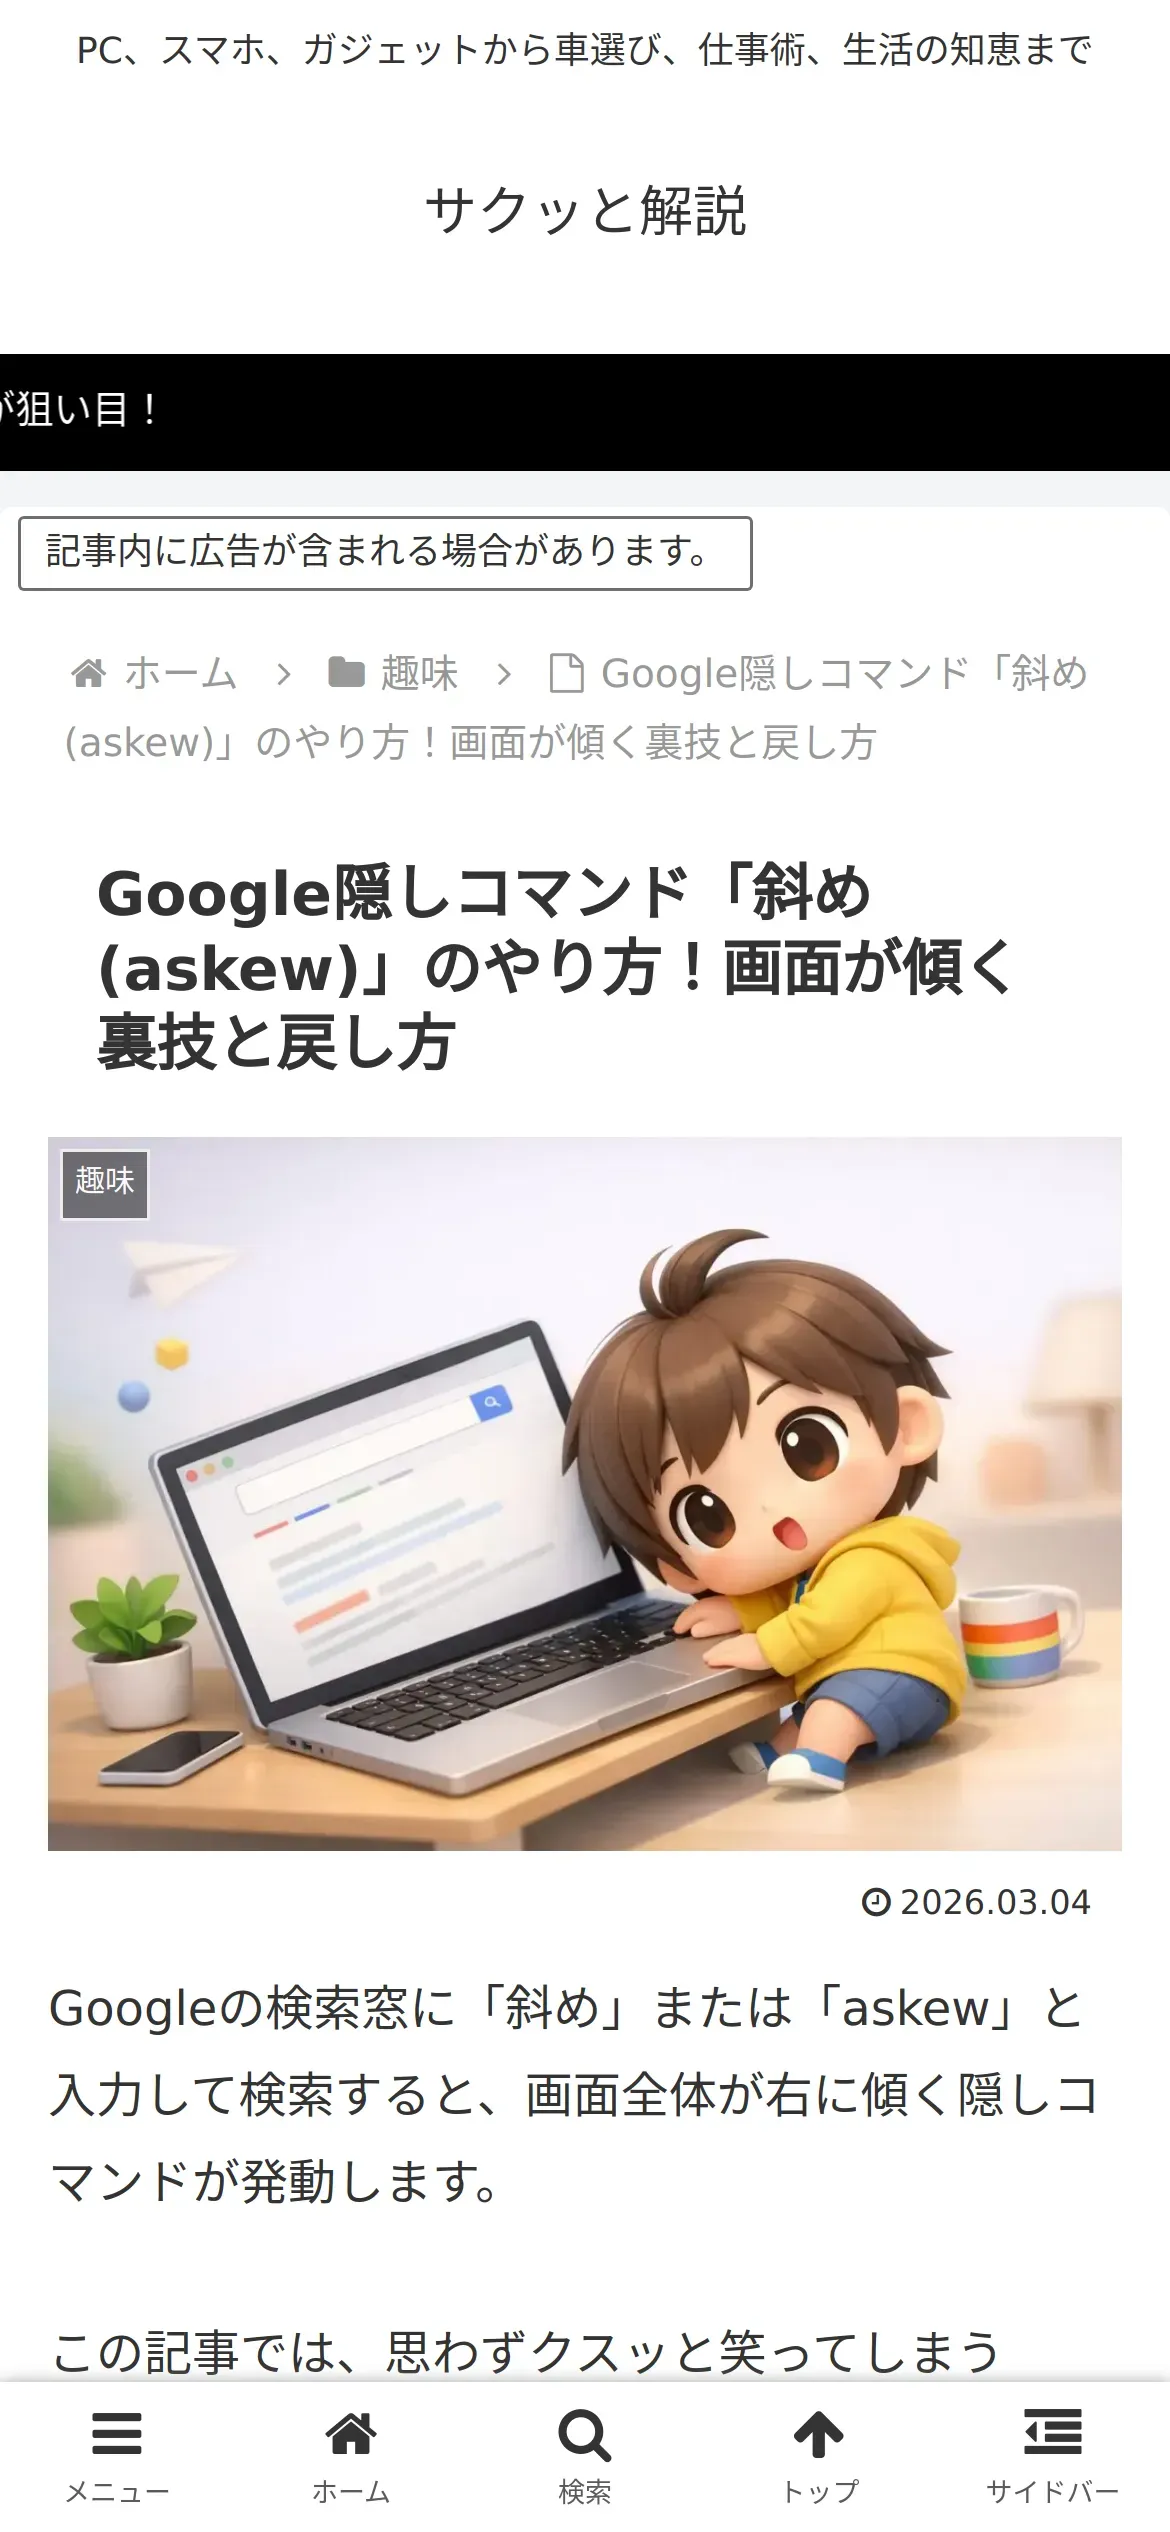Click the ad disclosure notice box
The height and width of the screenshot is (2532, 1170).
pyautogui.click(x=385, y=553)
